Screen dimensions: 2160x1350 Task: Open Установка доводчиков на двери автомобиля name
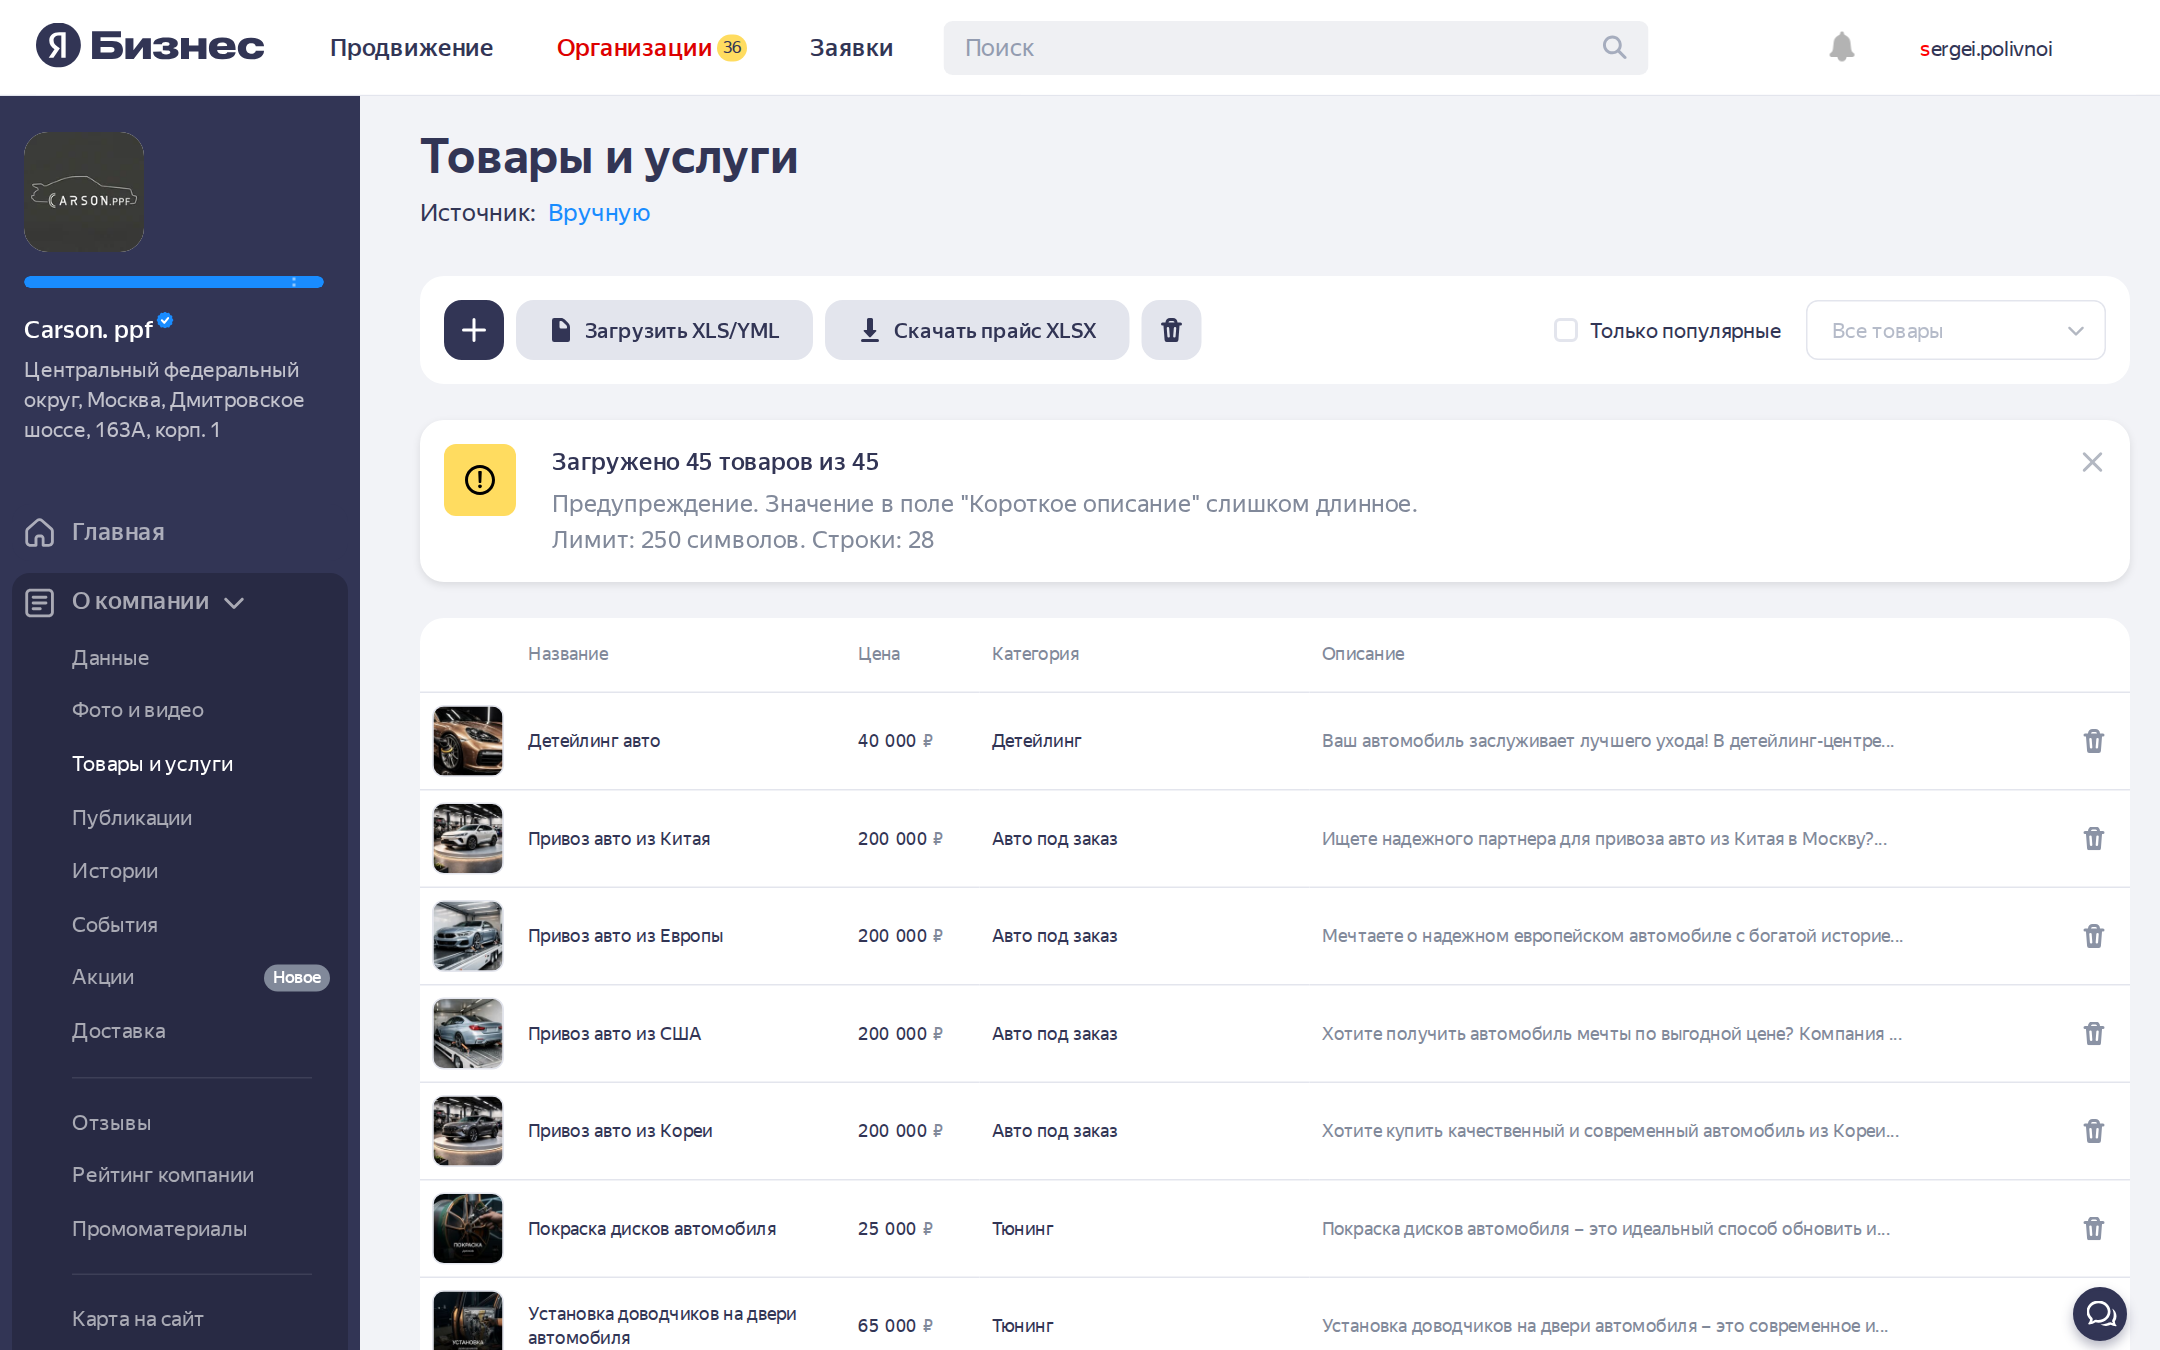[662, 1326]
